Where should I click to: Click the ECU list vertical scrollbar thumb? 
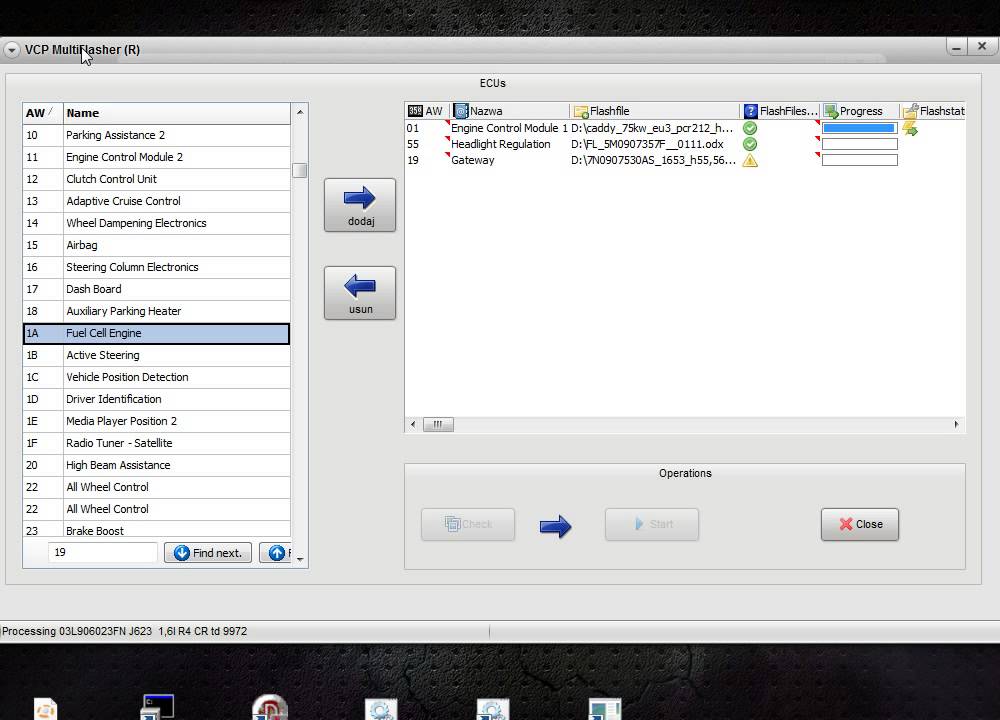click(300, 170)
